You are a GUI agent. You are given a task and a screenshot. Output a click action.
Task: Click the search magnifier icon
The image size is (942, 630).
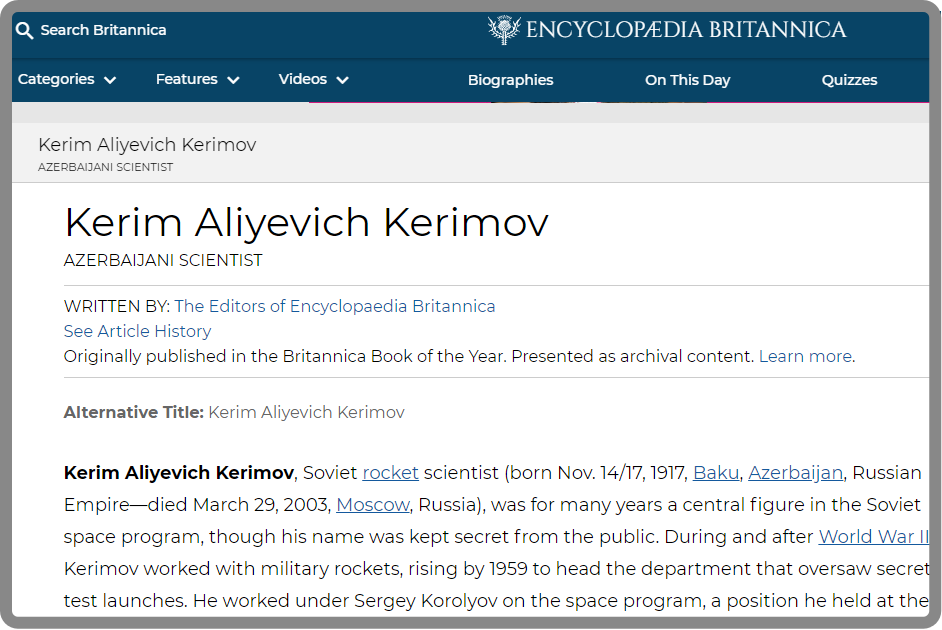pos(24,30)
